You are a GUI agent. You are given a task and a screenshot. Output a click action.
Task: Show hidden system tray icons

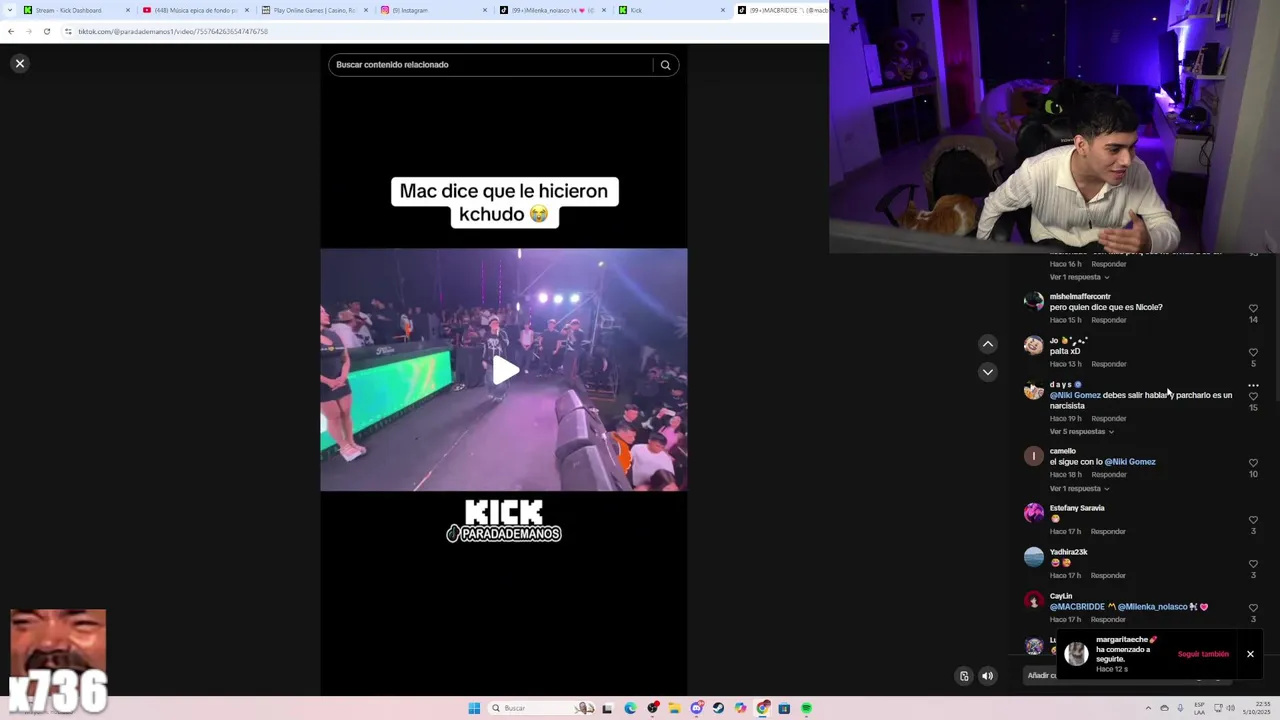pyautogui.click(x=1148, y=708)
